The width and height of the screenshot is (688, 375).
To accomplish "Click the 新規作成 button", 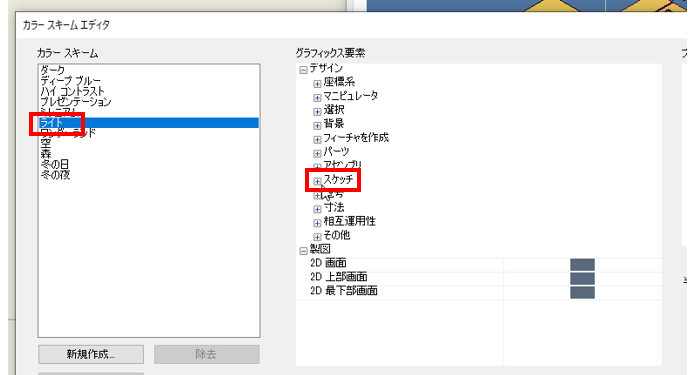I will 91,354.
